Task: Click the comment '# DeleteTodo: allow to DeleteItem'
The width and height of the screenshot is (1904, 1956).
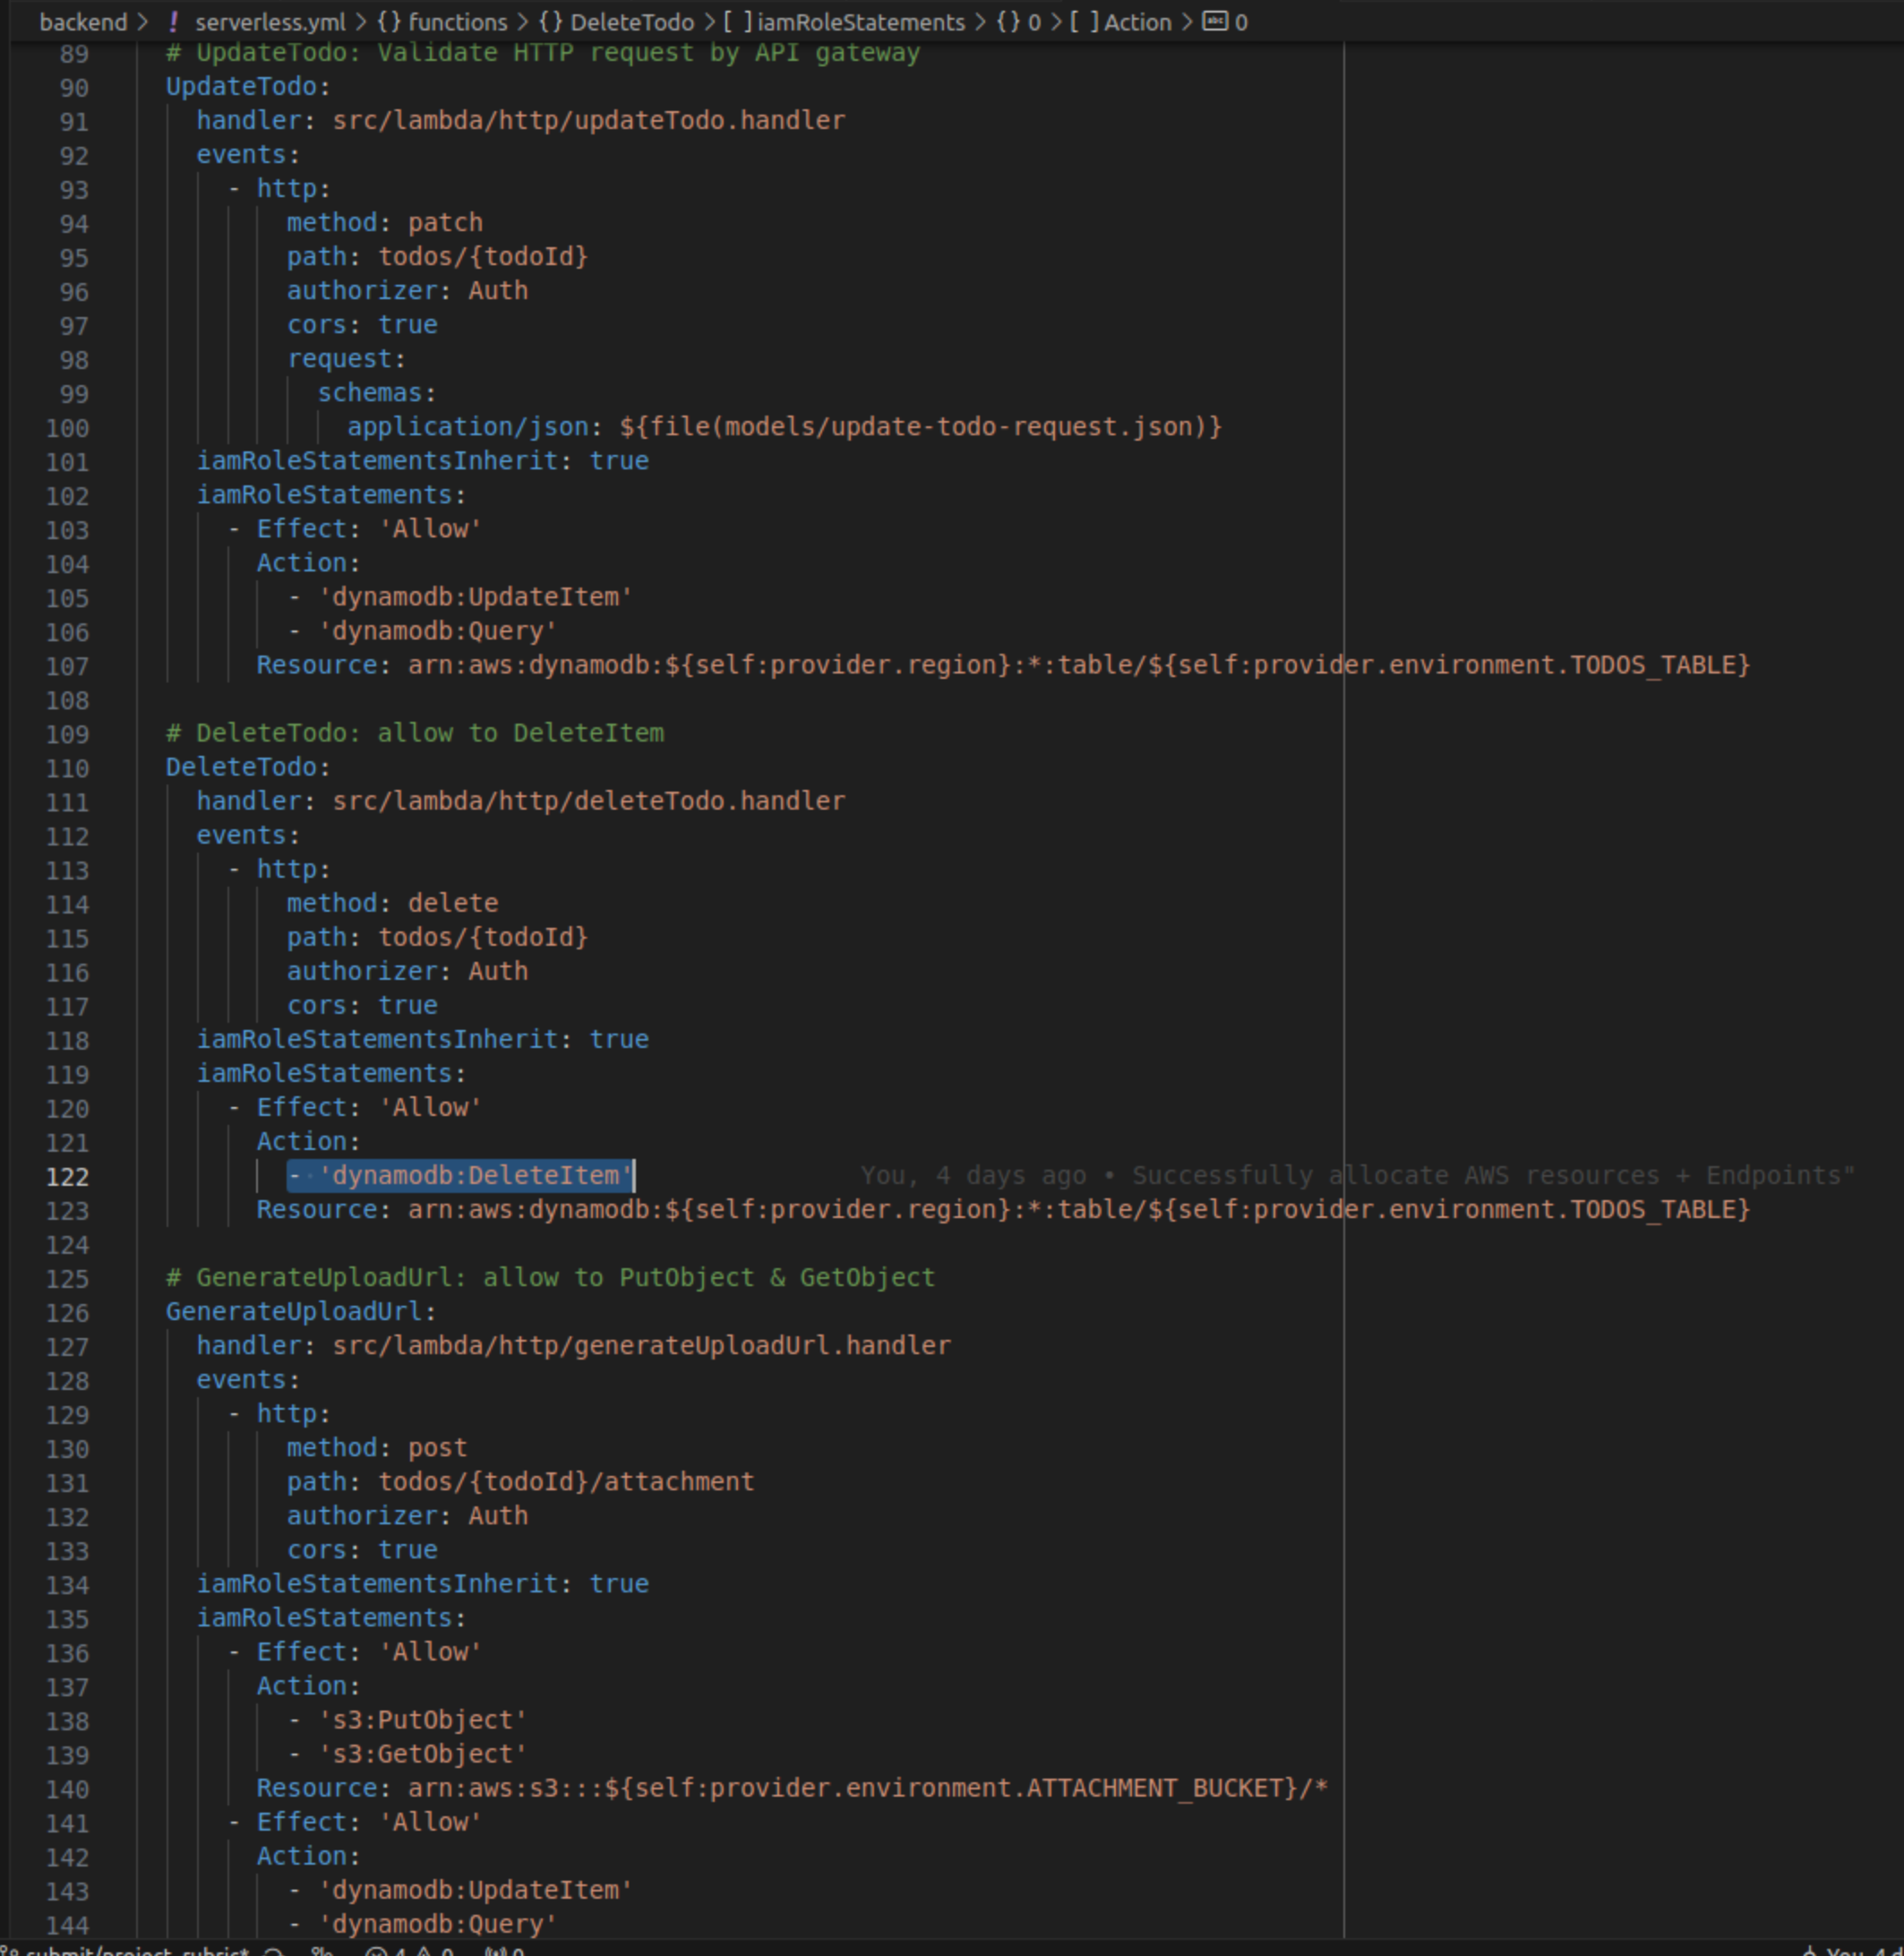Action: 415,733
